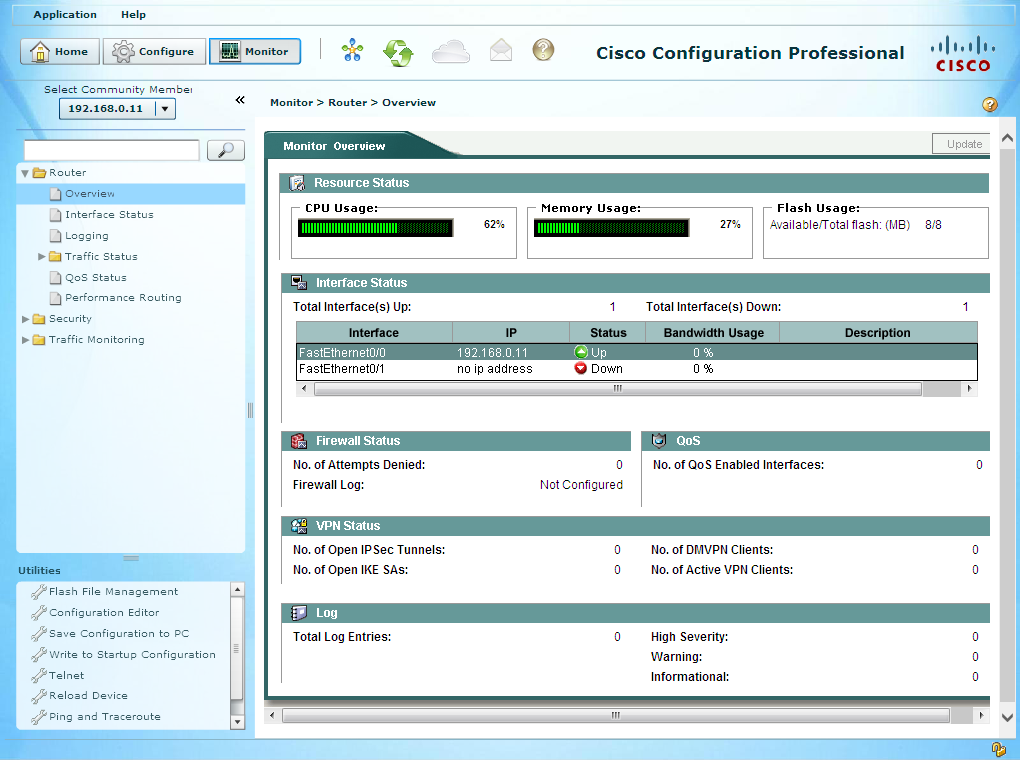
Task: Click the envelope feedback icon
Action: tap(501, 51)
